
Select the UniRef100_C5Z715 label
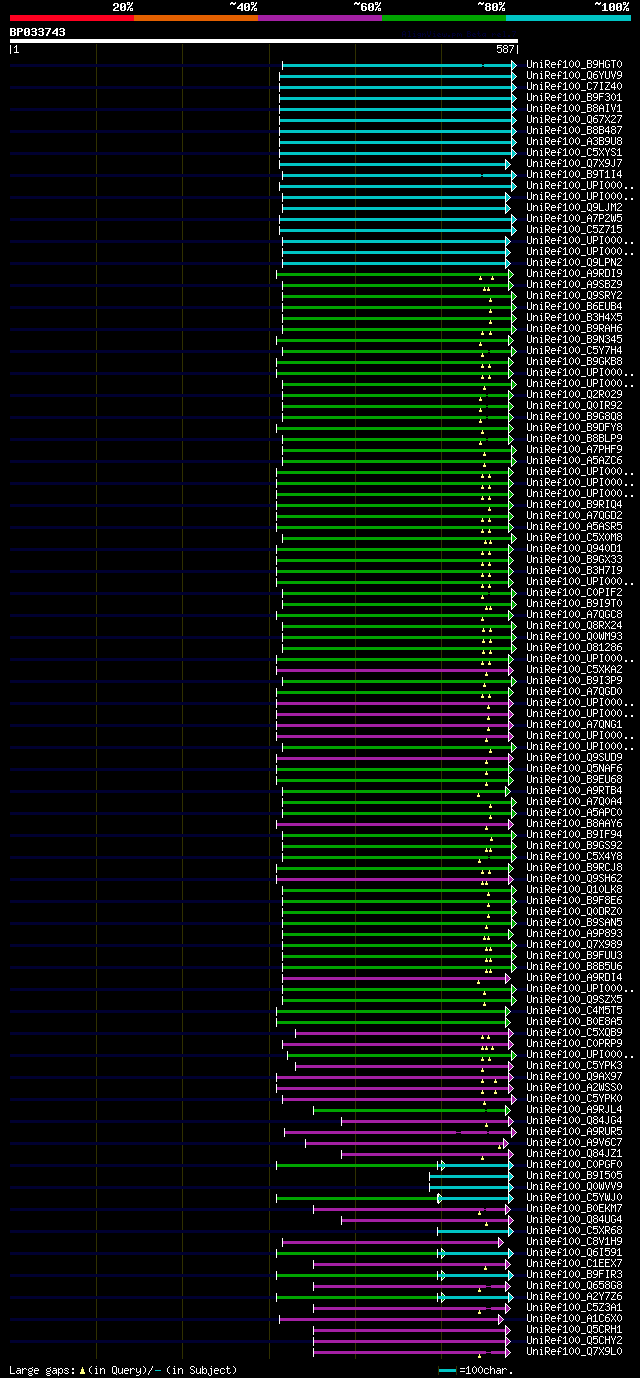pyautogui.click(x=573, y=229)
